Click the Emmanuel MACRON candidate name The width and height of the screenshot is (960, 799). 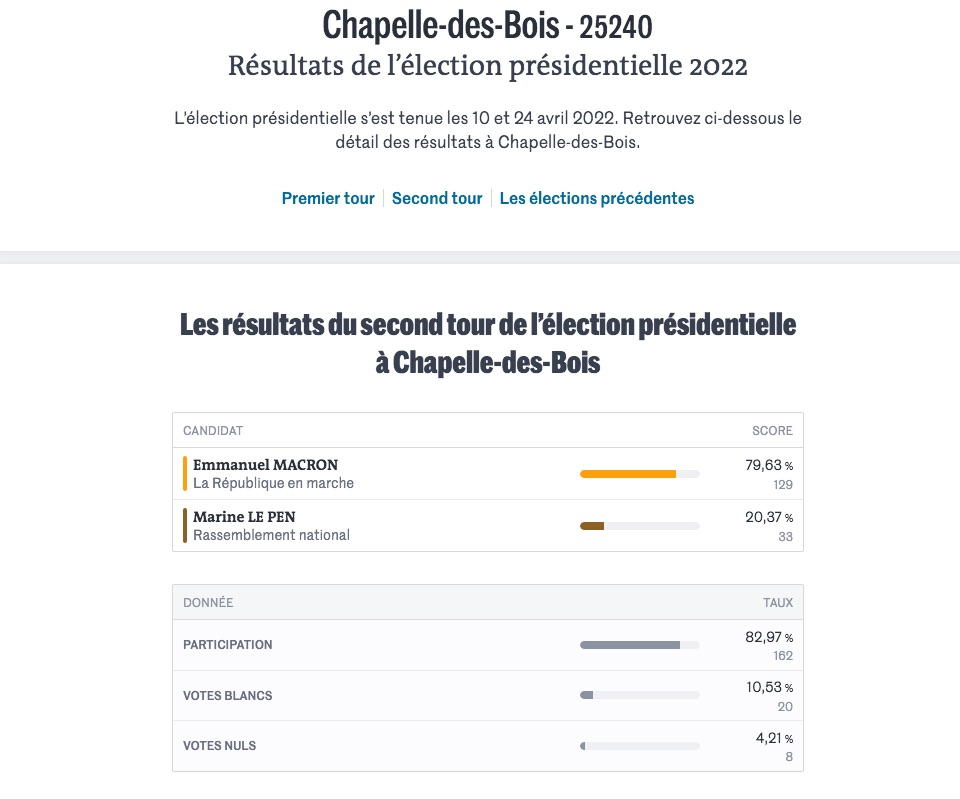point(266,465)
